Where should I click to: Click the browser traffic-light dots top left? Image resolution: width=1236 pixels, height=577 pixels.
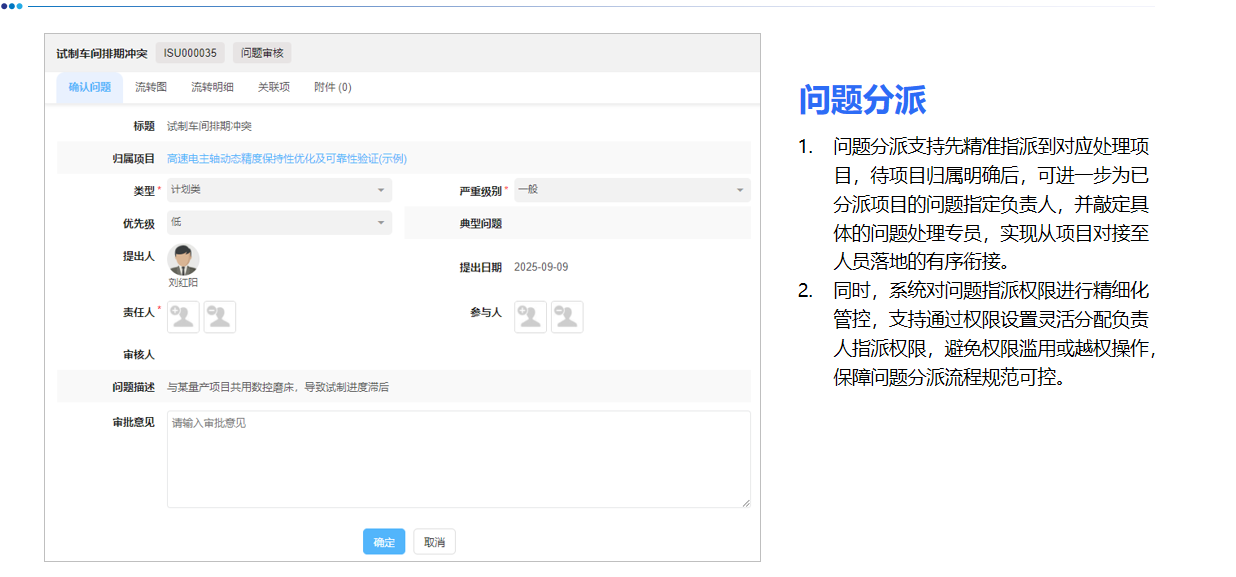[x=14, y=8]
